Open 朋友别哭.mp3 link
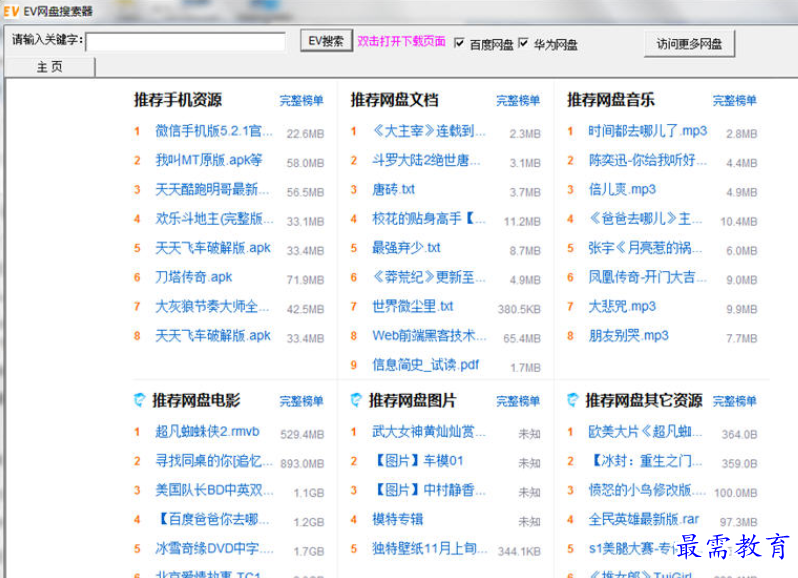The image size is (798, 578). click(629, 336)
